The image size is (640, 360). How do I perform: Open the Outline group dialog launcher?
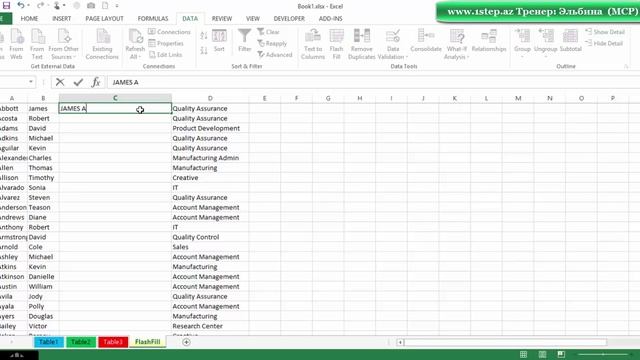pos(626,66)
